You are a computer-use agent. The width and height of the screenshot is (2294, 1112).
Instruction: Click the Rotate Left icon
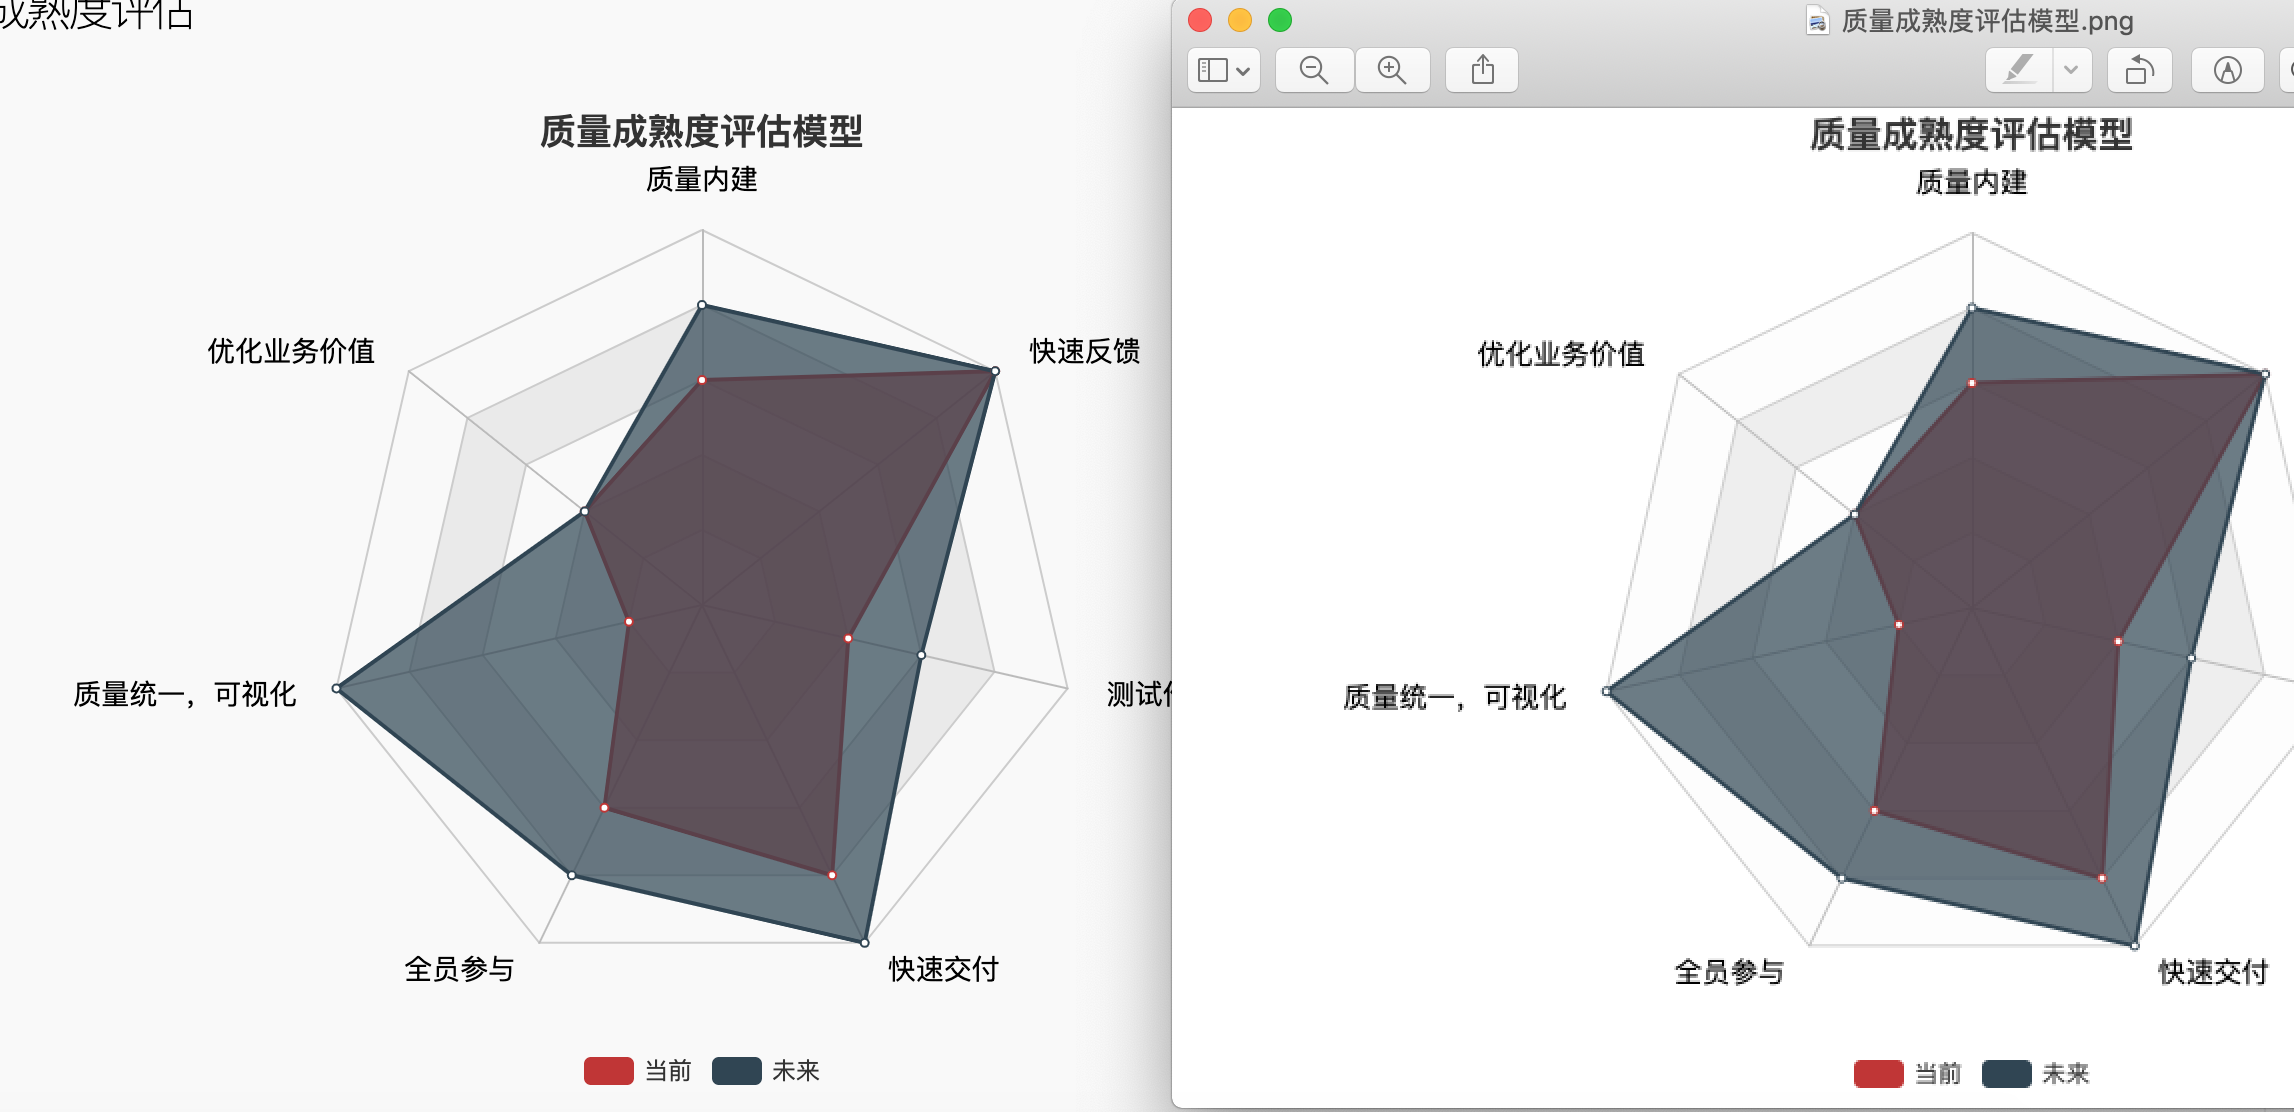(2140, 70)
